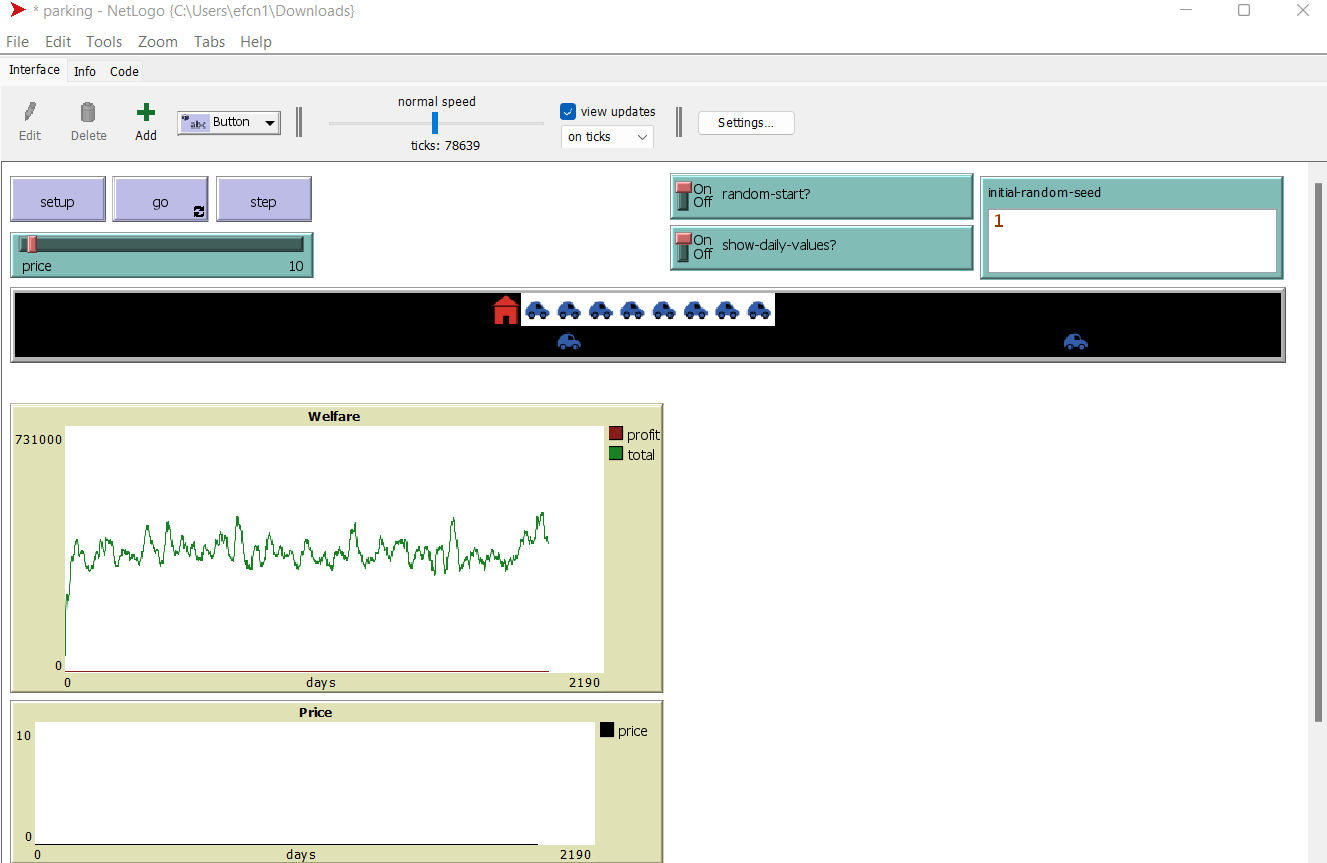Click the price slider handle
This screenshot has height=863, width=1327.
(32, 244)
